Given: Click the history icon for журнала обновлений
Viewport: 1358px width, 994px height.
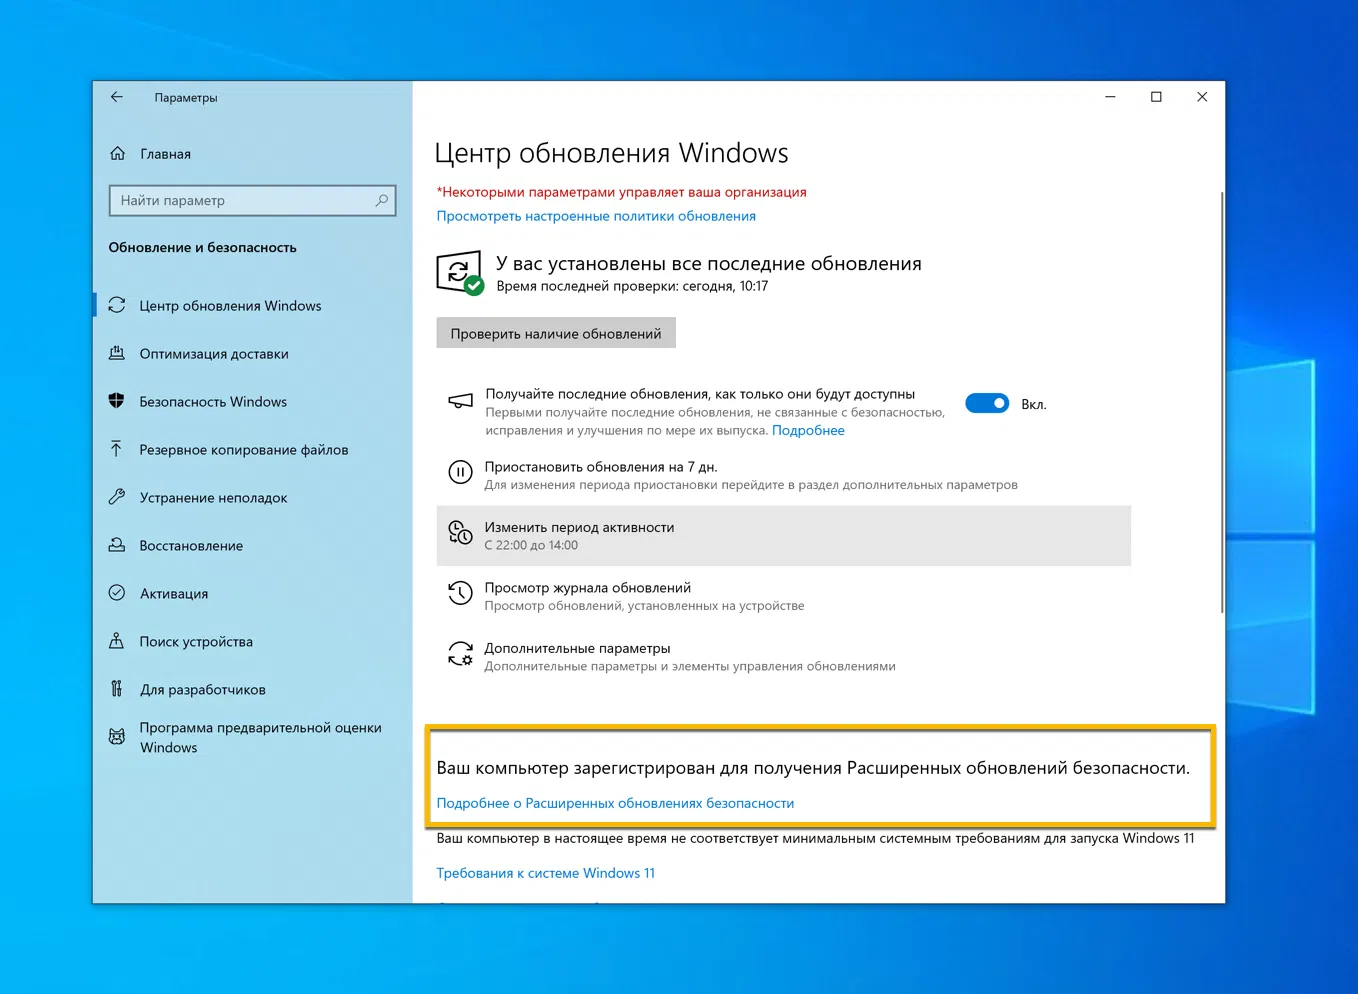Looking at the screenshot, I should pos(460,593).
